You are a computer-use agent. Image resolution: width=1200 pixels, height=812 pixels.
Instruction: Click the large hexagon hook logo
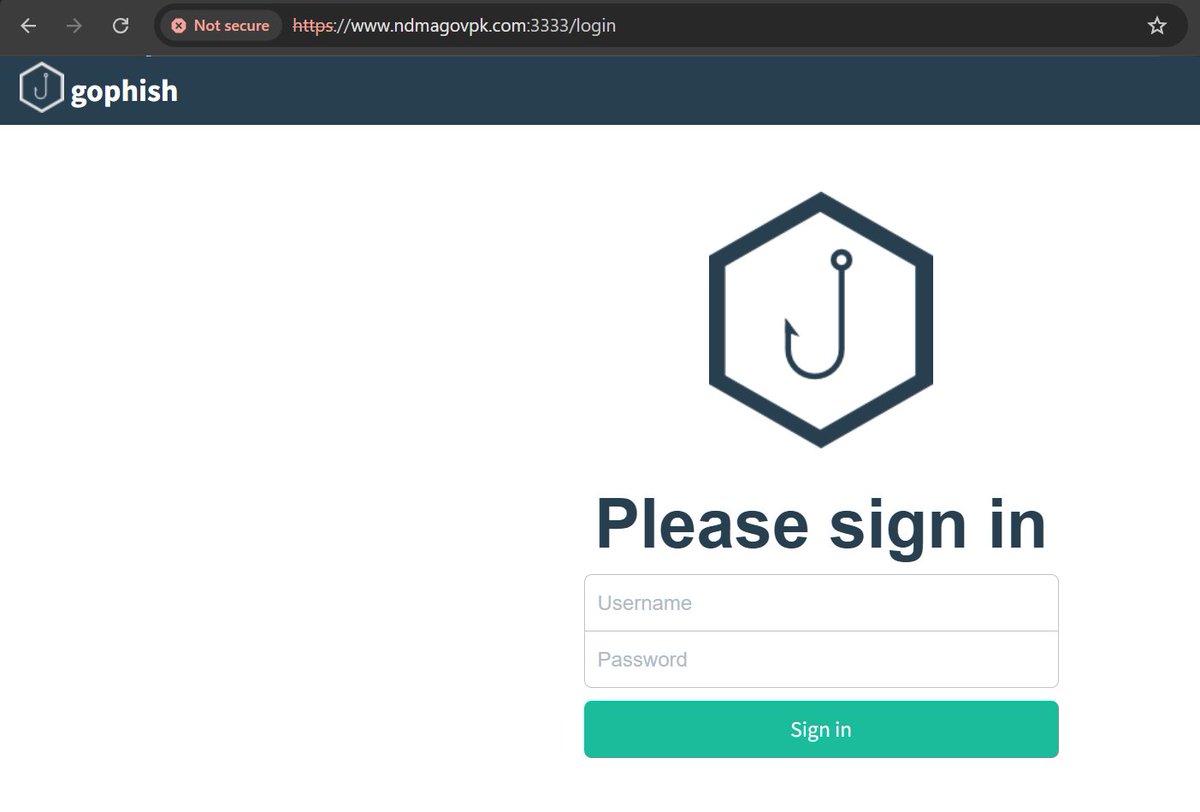coord(821,319)
